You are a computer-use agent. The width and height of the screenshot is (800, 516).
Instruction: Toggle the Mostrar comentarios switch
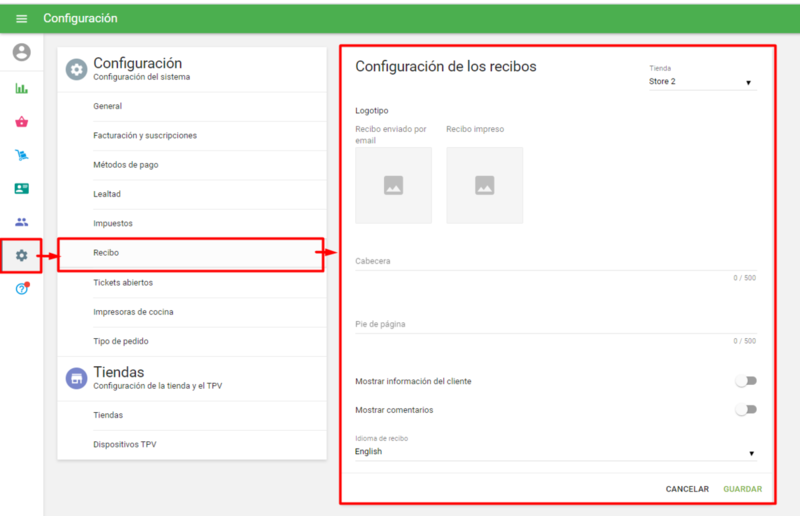(745, 409)
